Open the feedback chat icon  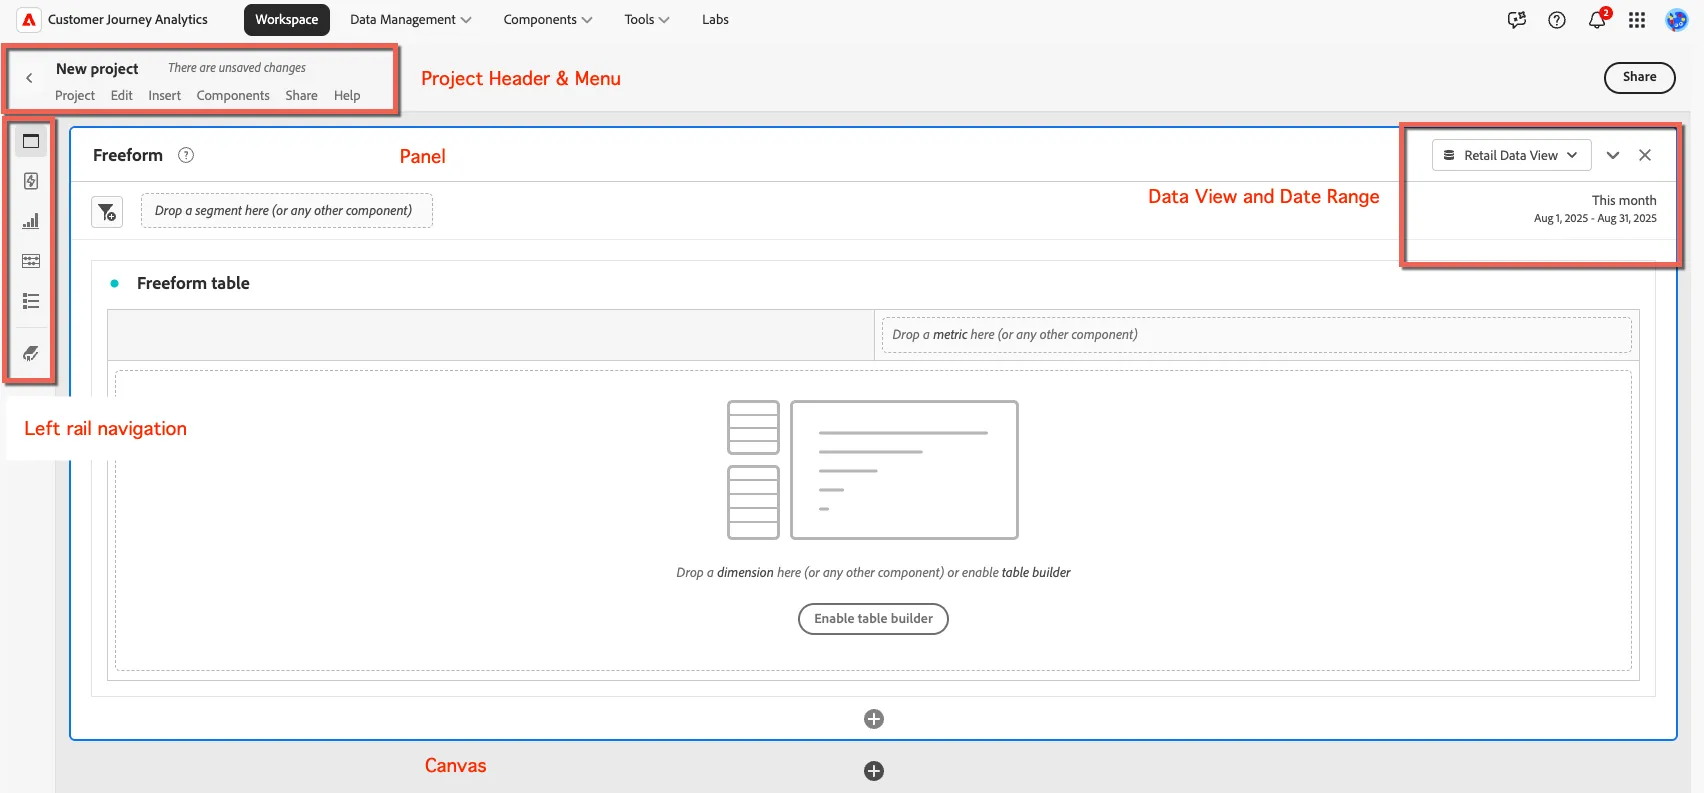[1517, 19]
